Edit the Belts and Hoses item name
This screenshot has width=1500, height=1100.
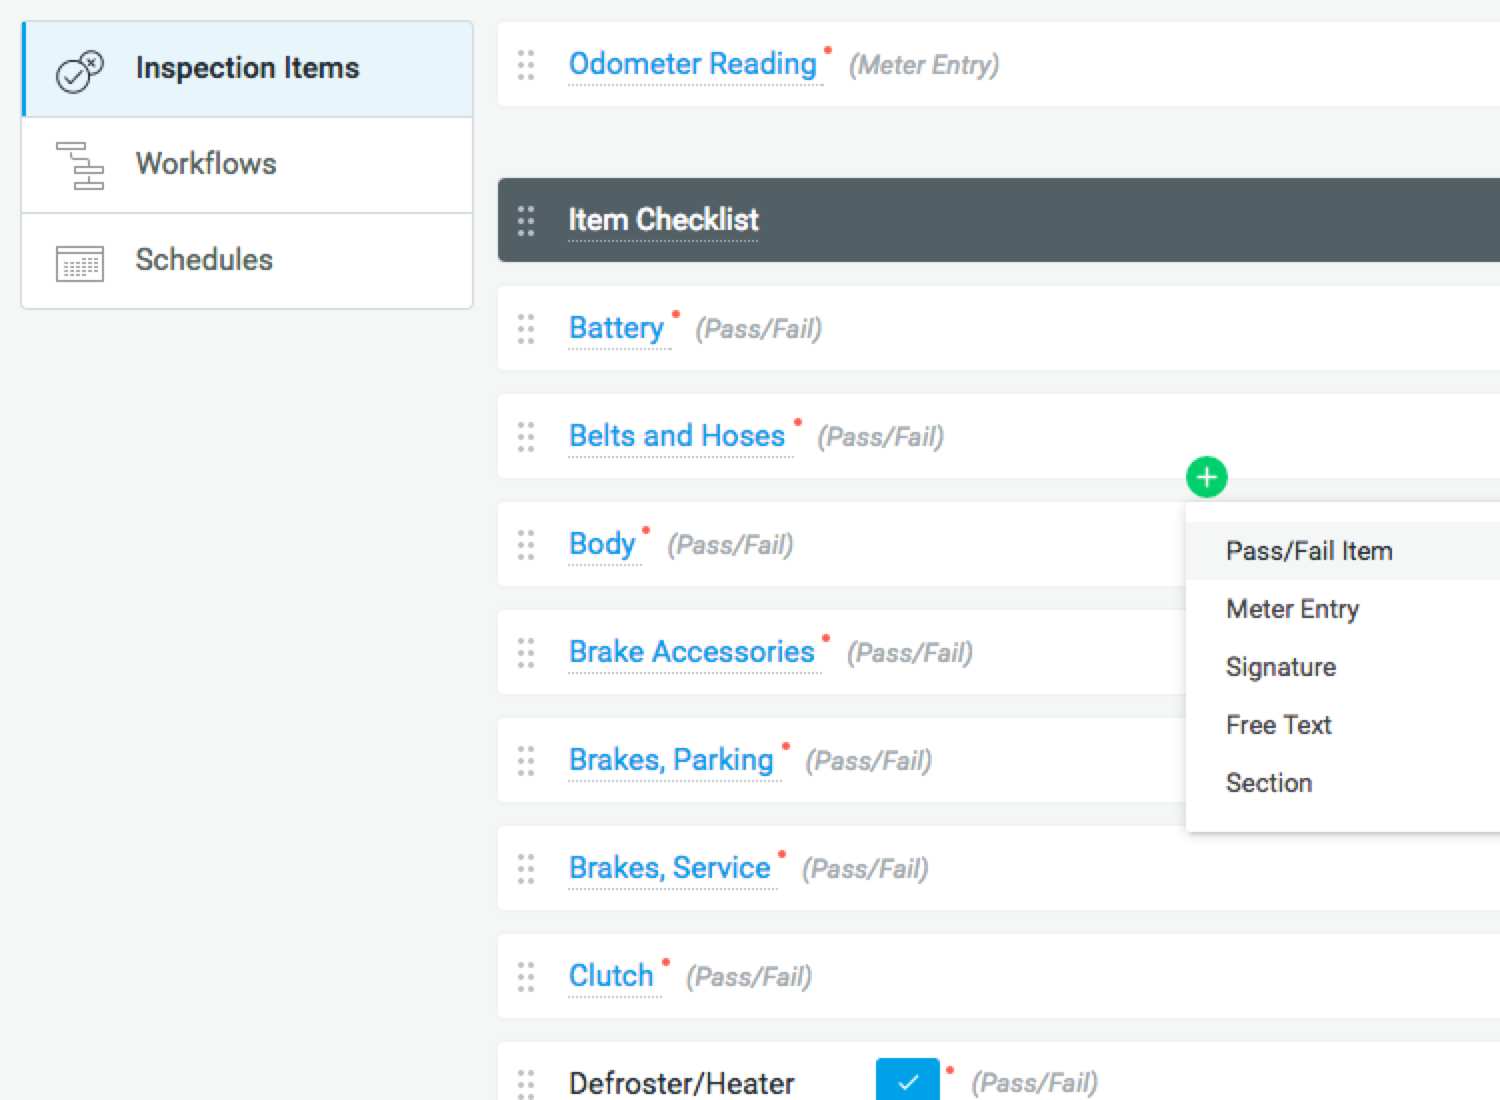(677, 436)
